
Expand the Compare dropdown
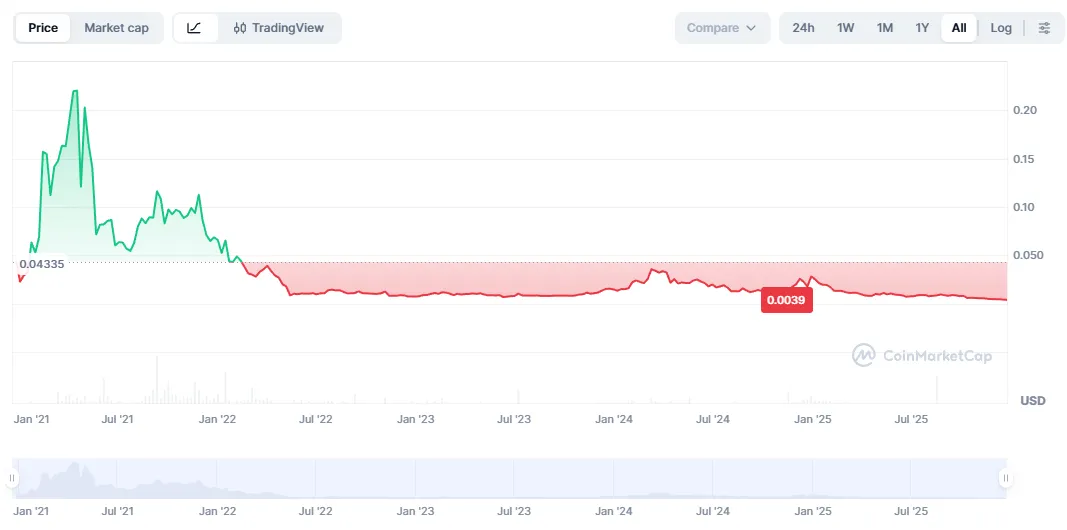pyautogui.click(x=722, y=28)
